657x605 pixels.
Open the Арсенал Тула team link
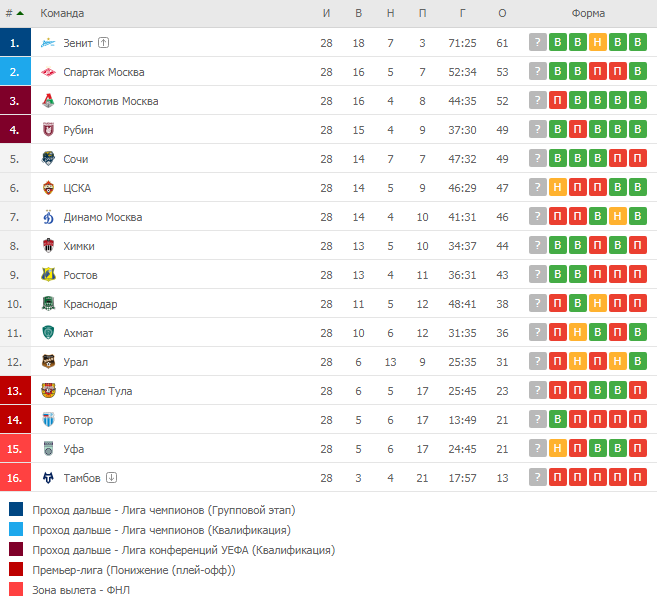98,391
